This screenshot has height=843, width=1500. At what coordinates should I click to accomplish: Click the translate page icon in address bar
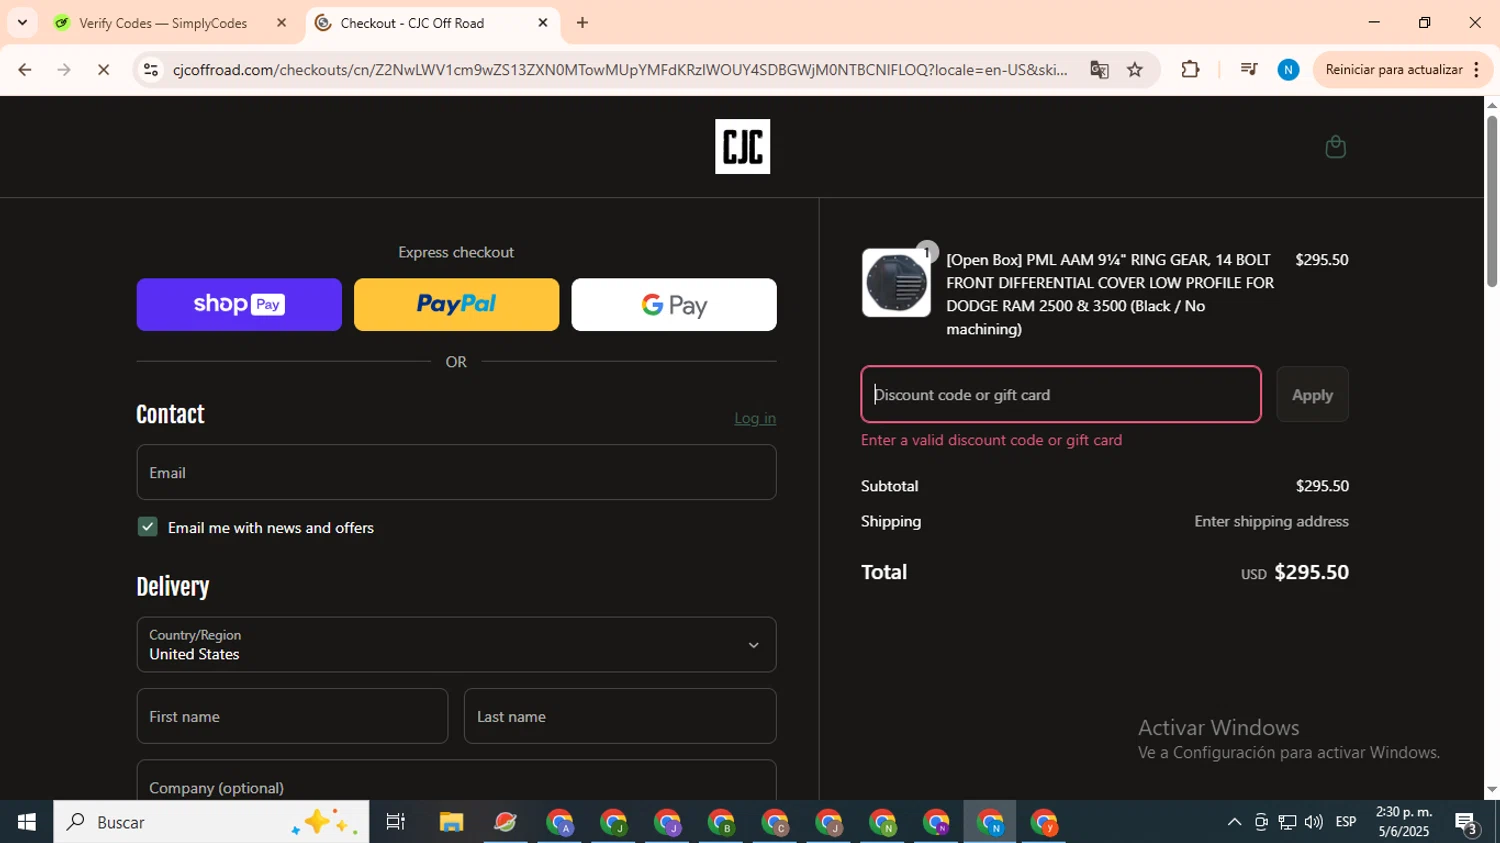(1099, 70)
